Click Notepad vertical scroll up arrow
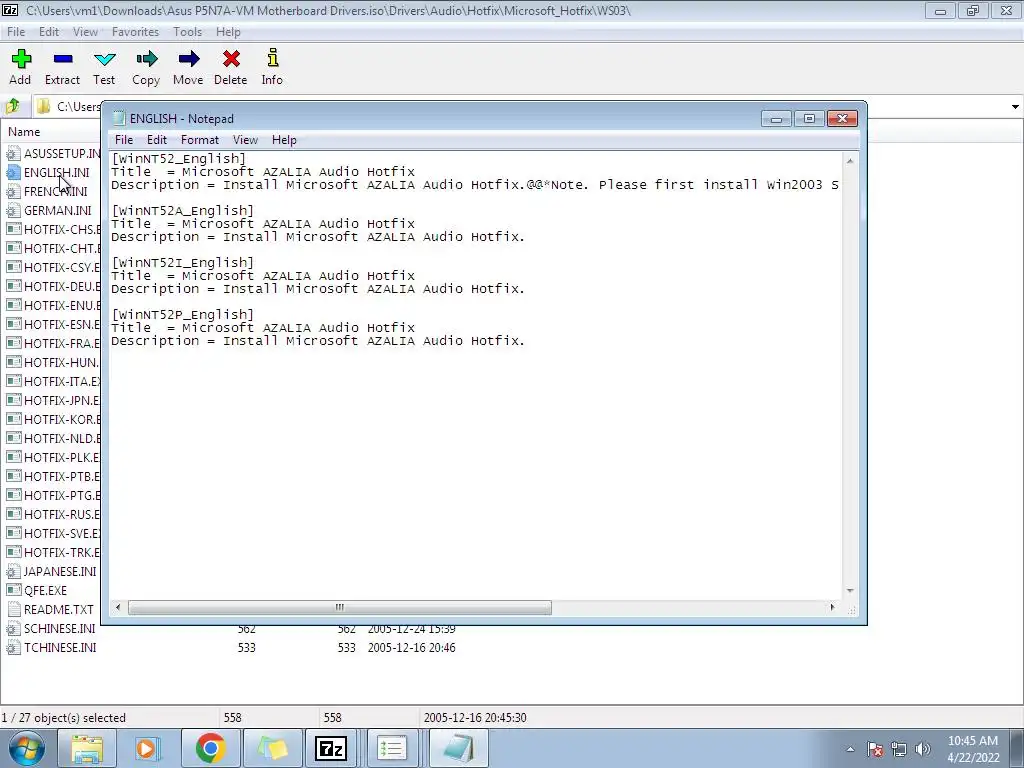 pos(850,160)
